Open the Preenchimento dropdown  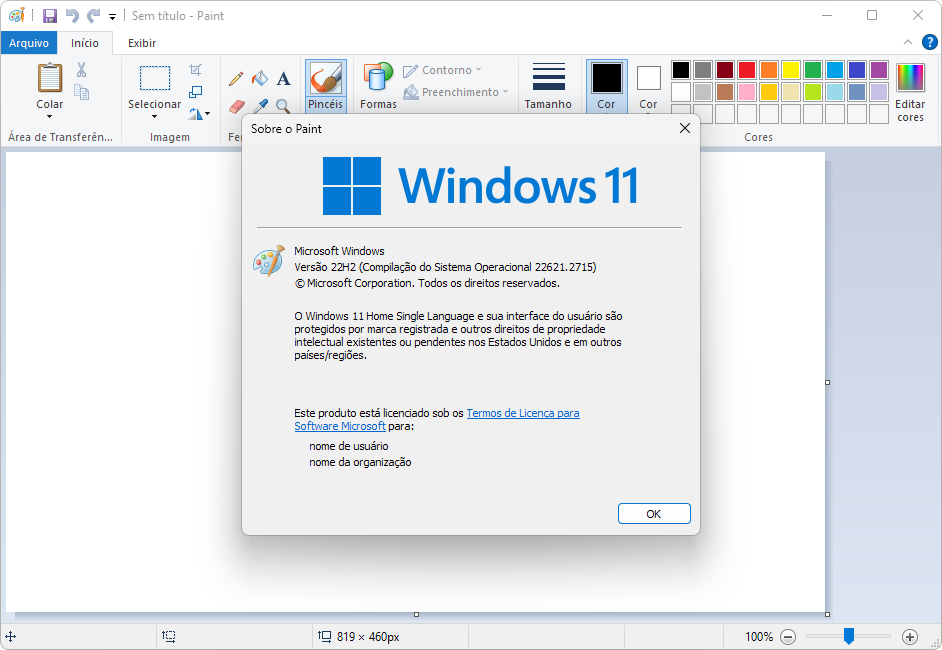pos(456,92)
